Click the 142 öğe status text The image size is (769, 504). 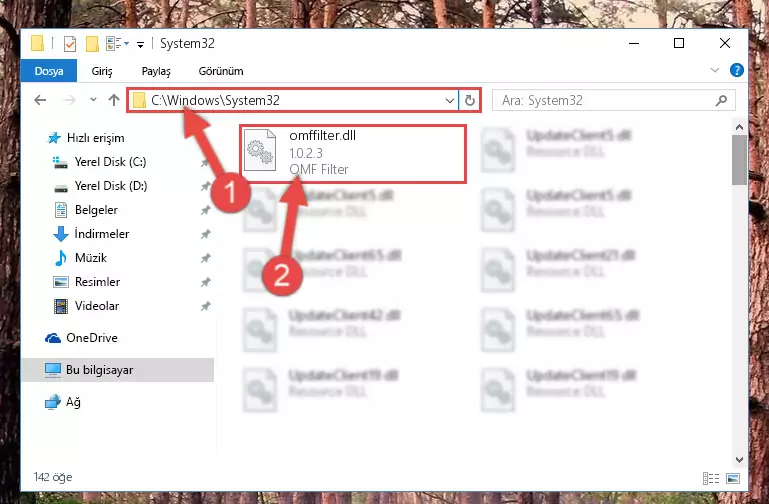[x=52, y=477]
